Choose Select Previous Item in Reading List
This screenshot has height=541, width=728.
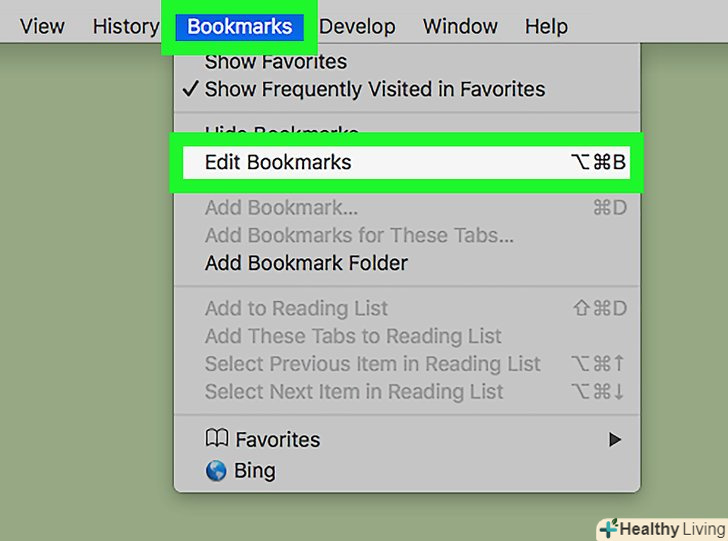point(372,364)
